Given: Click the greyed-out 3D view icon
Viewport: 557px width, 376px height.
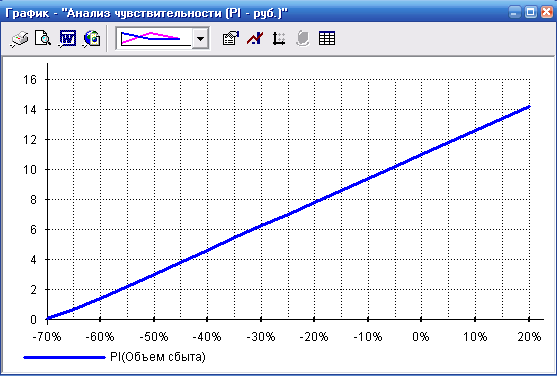Looking at the screenshot, I should tap(303, 38).
